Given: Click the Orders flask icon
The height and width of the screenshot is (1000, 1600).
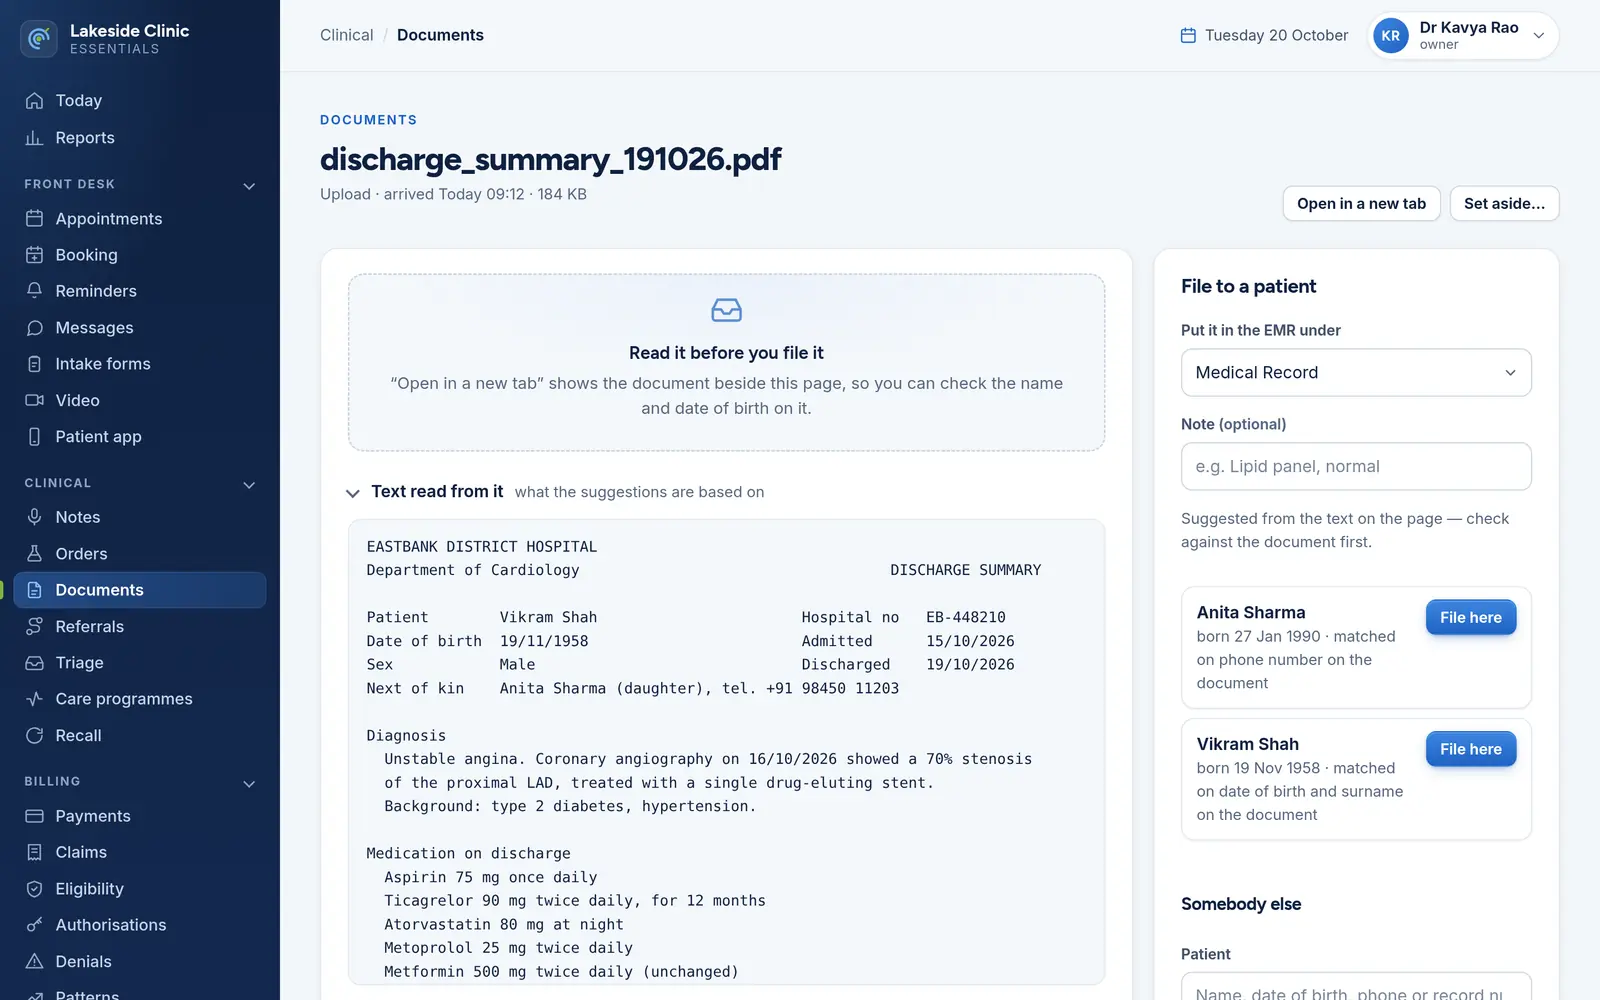Looking at the screenshot, I should tap(35, 554).
